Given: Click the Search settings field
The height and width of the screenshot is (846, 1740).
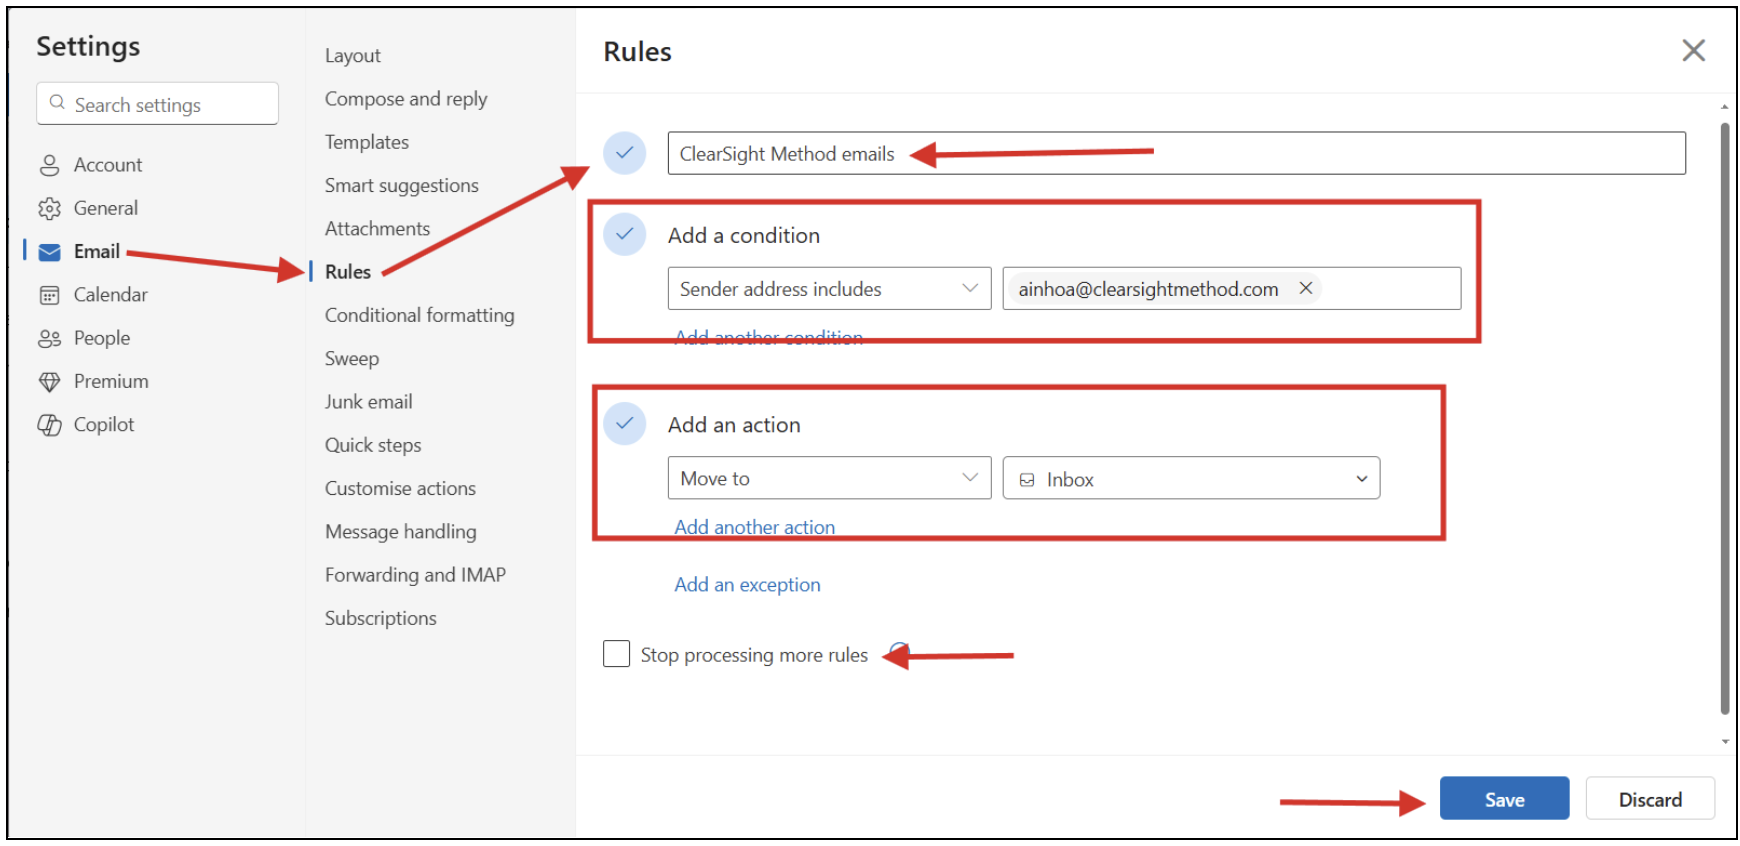Looking at the screenshot, I should (x=157, y=104).
